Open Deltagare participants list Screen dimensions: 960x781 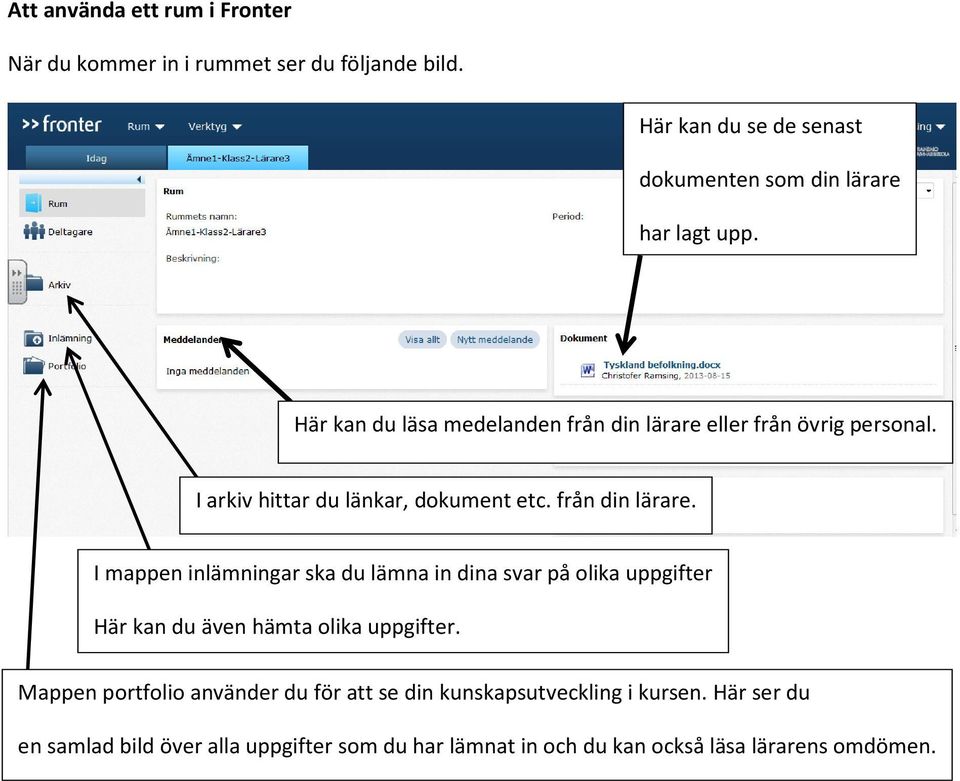tap(70, 232)
